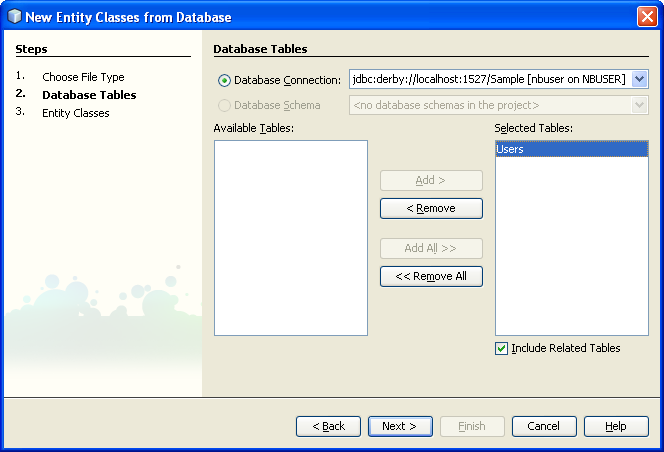Expand the Database Schema combo box
Screen dimensions: 664x452
640,105
